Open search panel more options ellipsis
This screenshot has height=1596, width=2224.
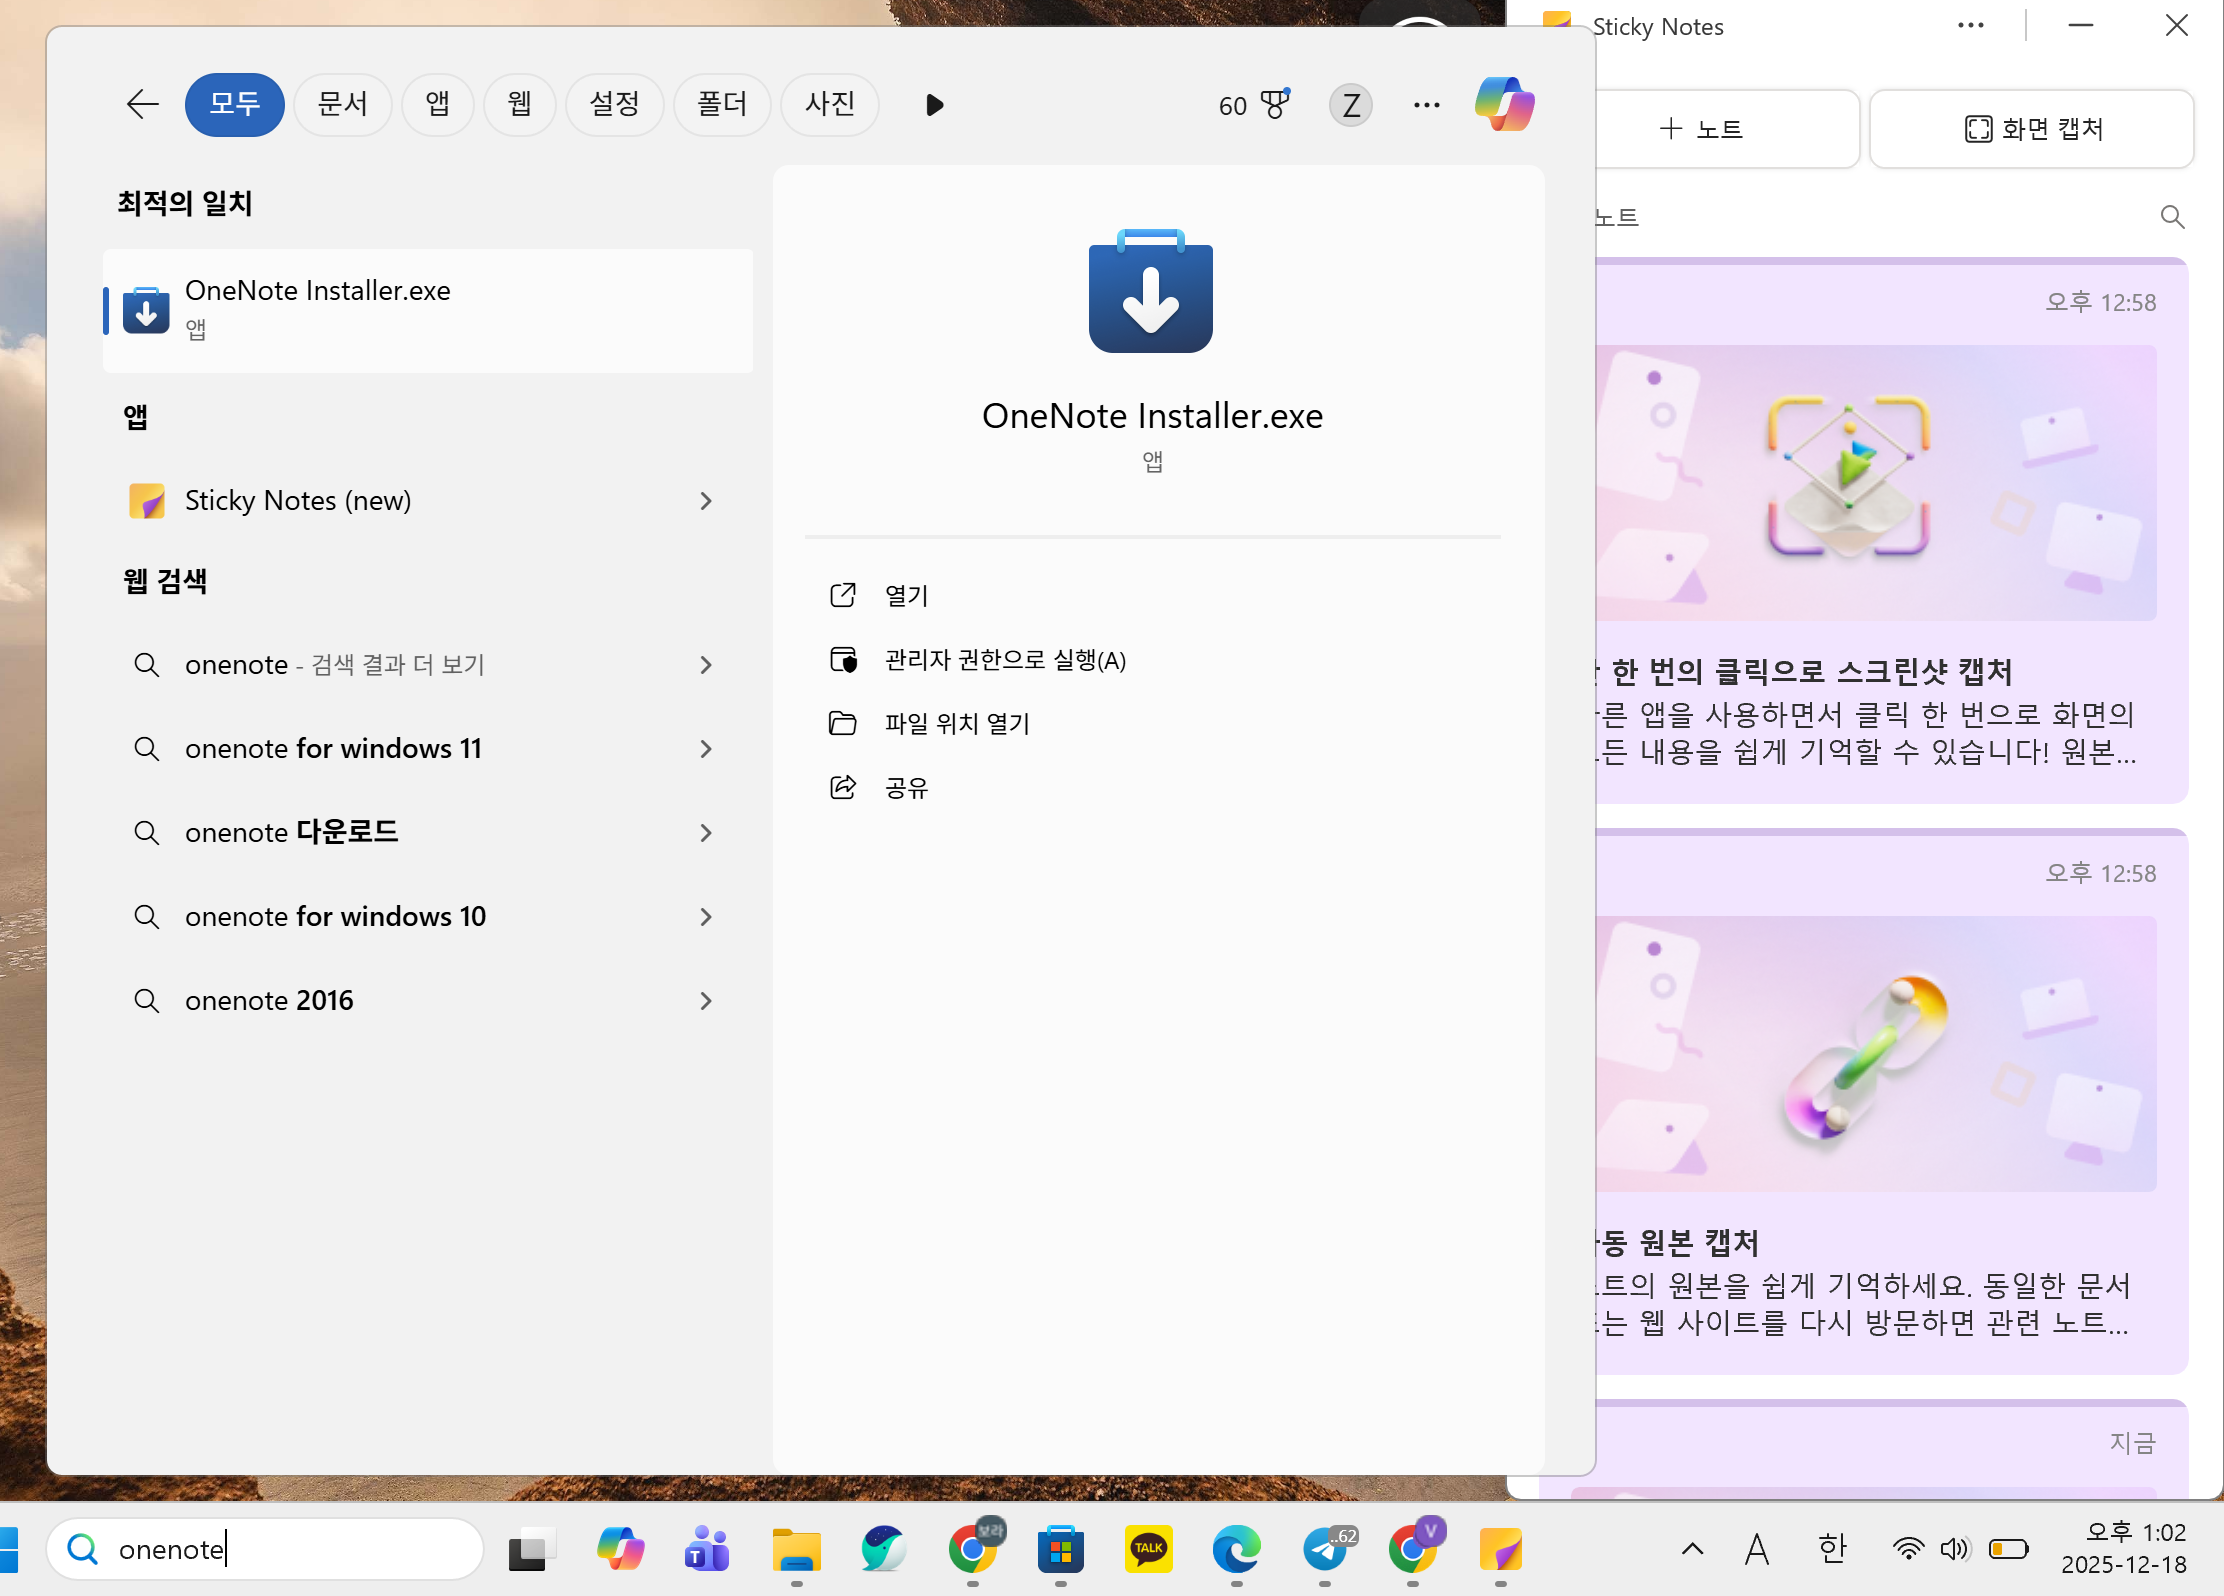pyautogui.click(x=1427, y=105)
